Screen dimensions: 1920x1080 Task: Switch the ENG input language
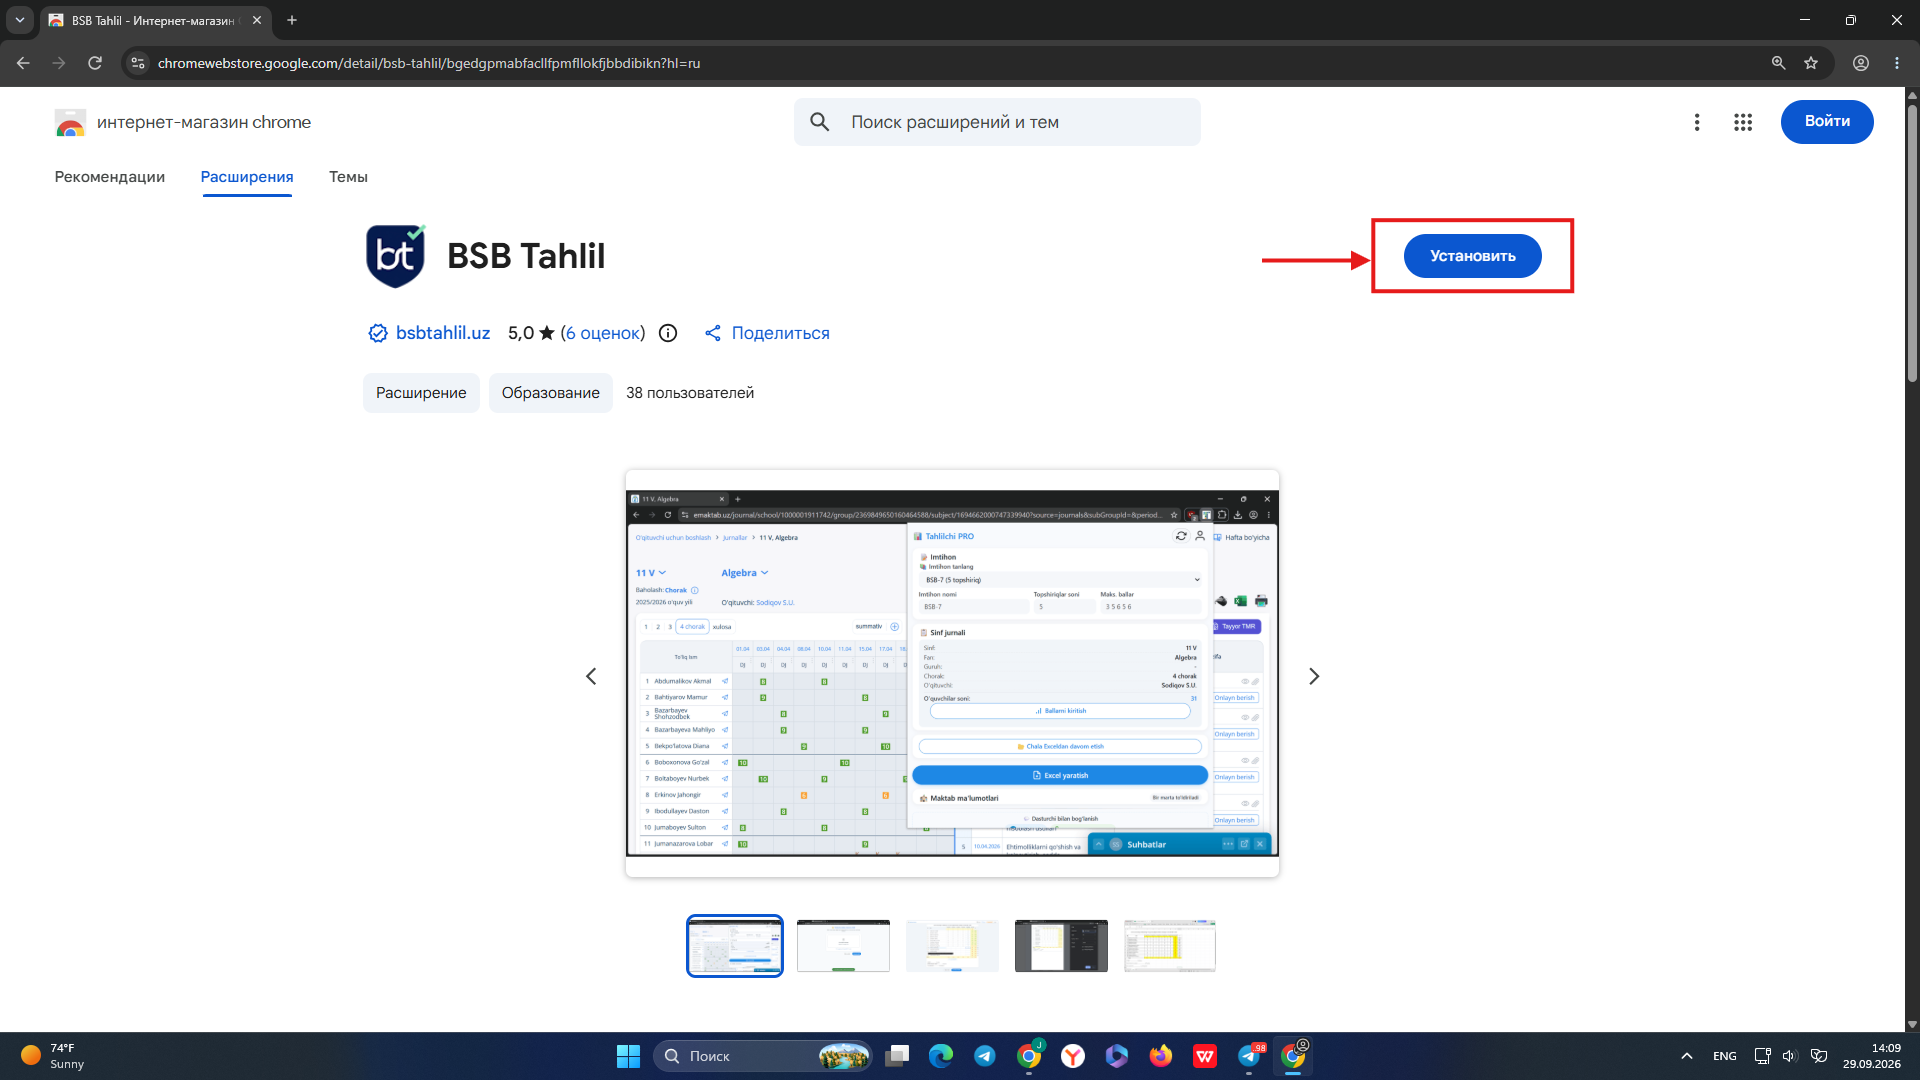click(1725, 1056)
